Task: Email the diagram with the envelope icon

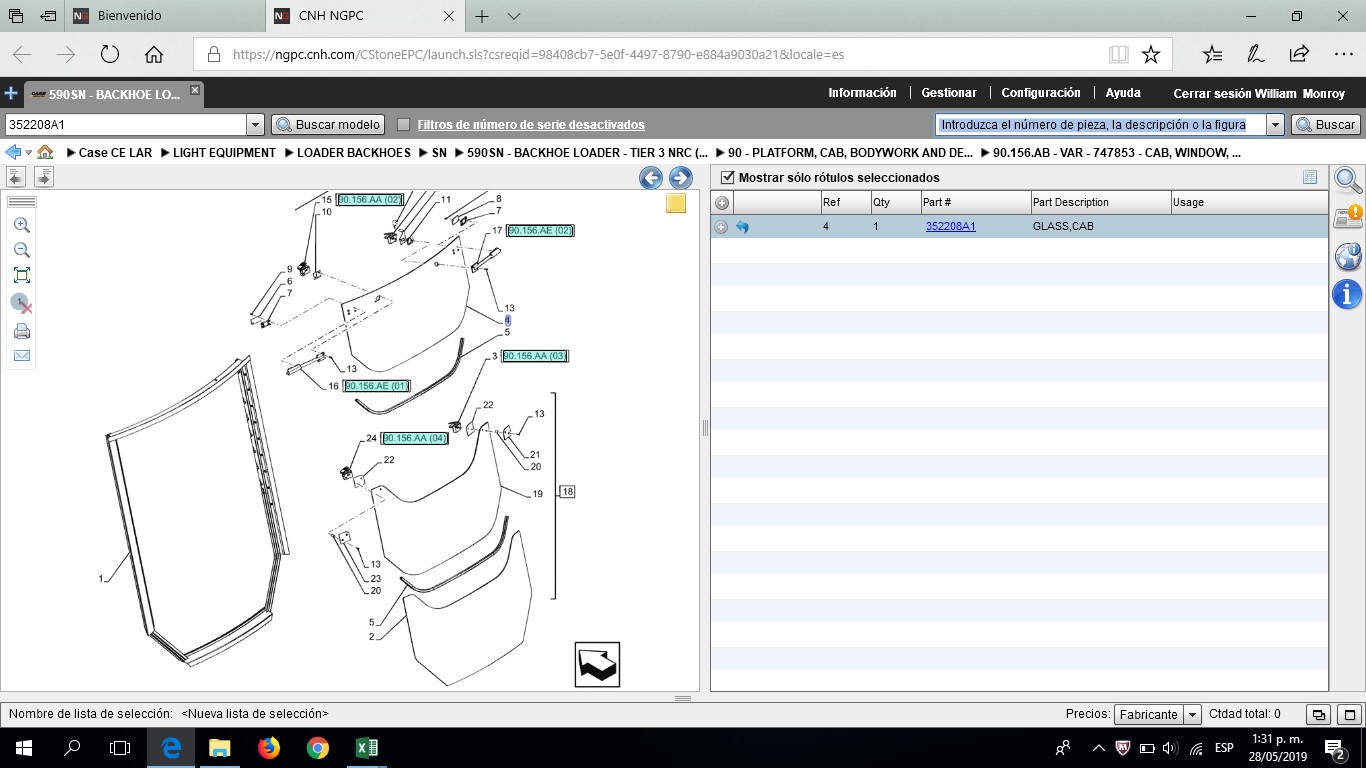Action: [x=21, y=356]
